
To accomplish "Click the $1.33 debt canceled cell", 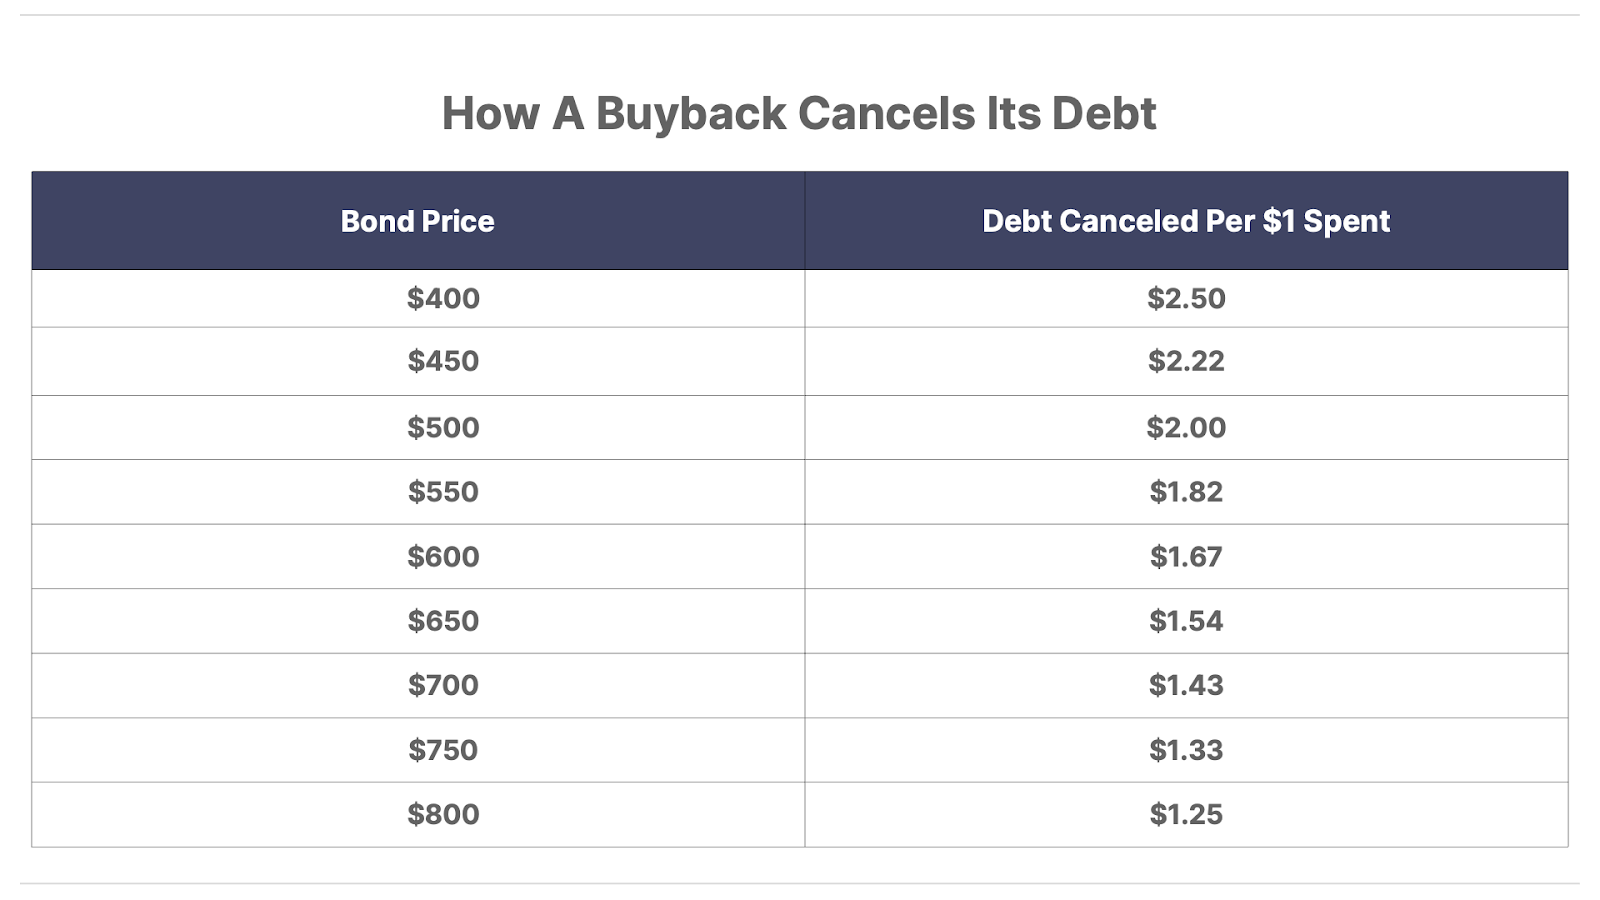I will pyautogui.click(x=1186, y=750).
